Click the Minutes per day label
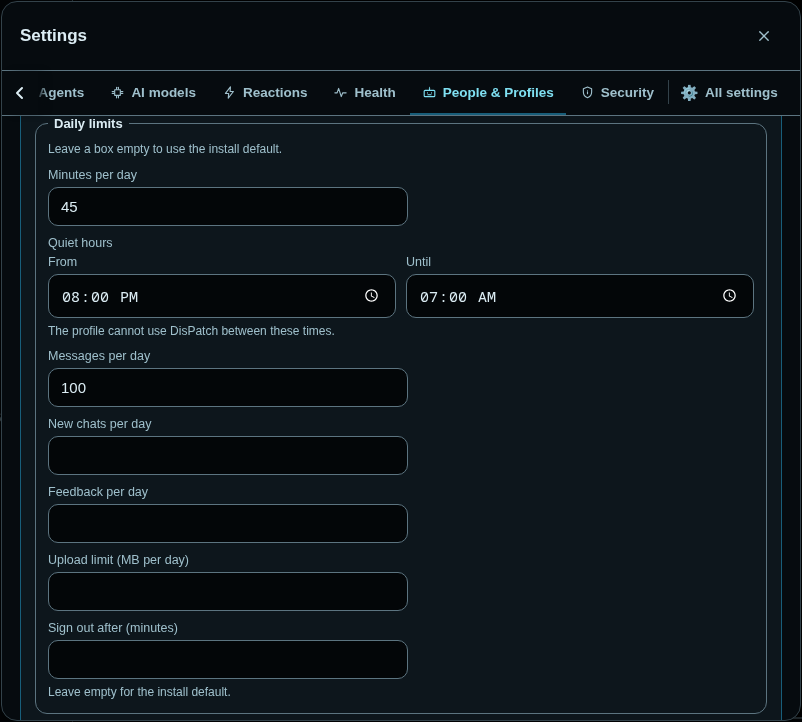The height and width of the screenshot is (722, 802). point(93,175)
